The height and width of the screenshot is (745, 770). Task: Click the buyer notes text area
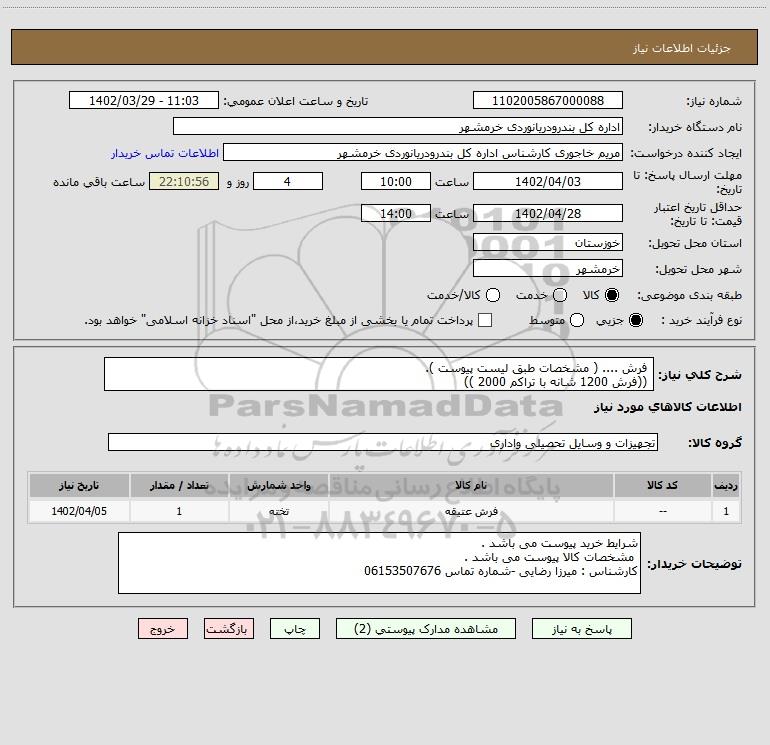[x=379, y=563]
